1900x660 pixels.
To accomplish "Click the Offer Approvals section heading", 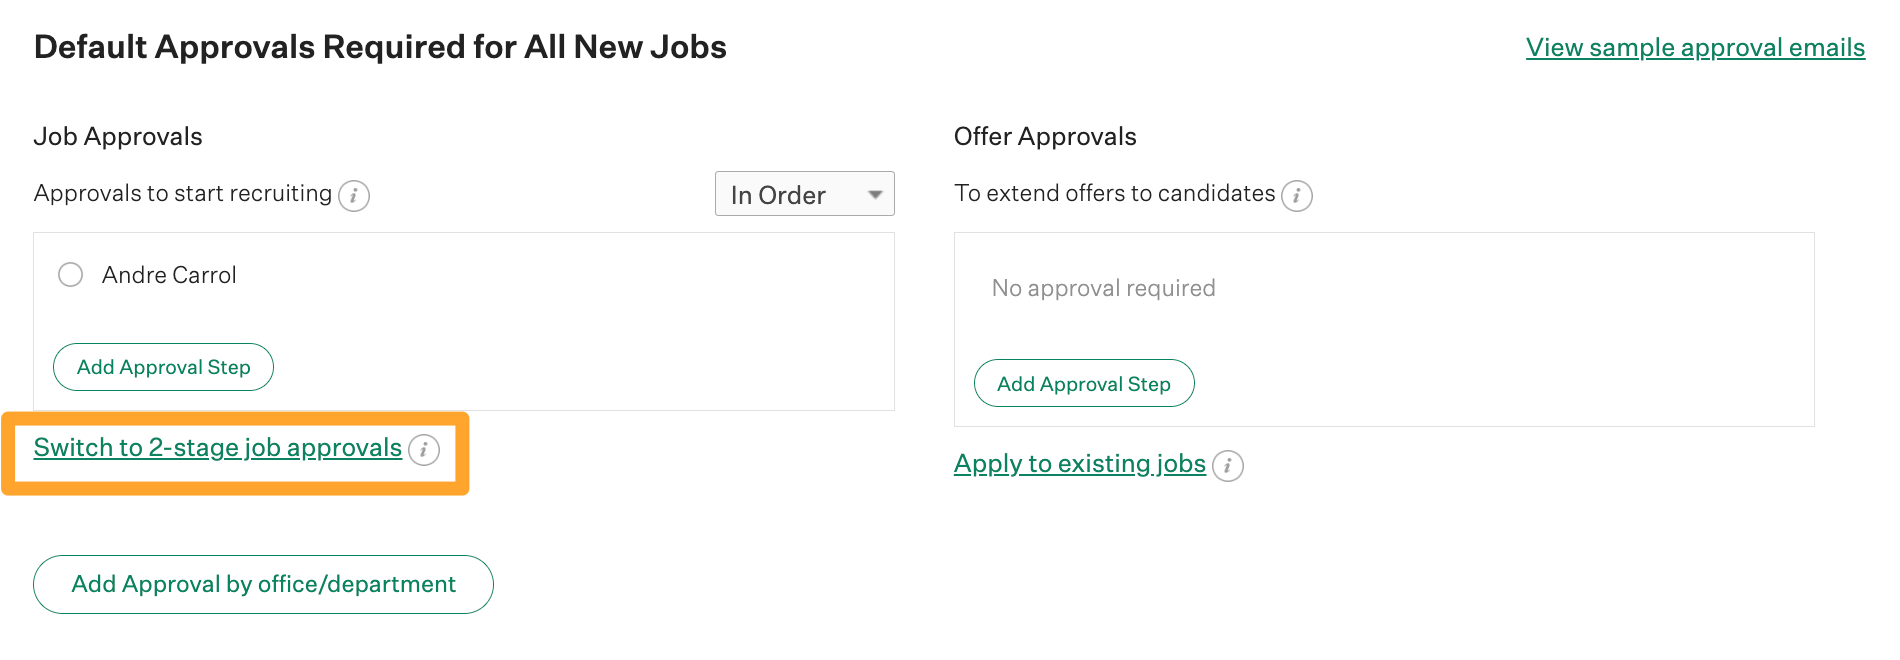I will (1045, 137).
